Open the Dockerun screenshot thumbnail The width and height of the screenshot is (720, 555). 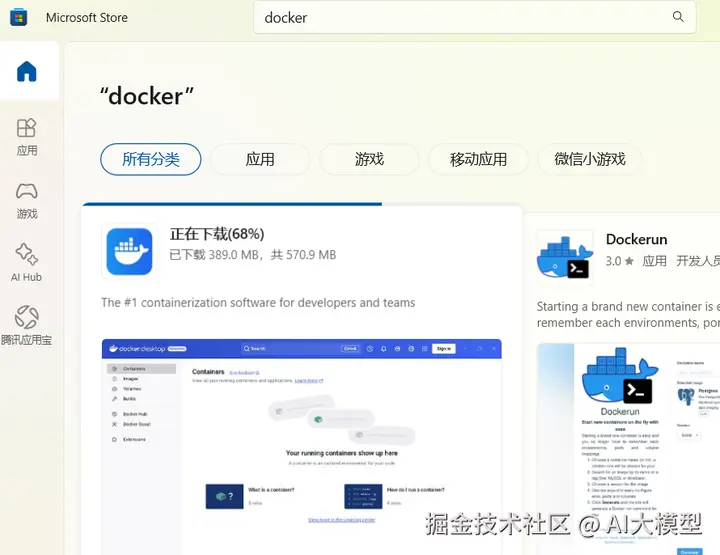point(629,449)
